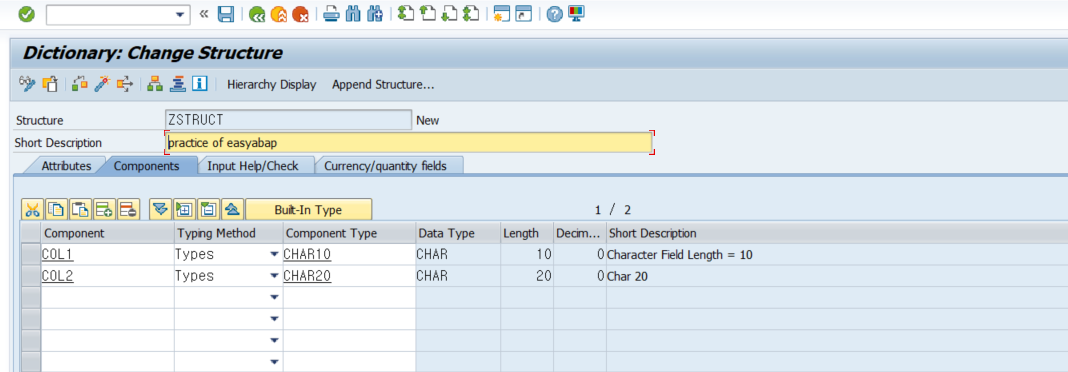Toggle Display/Change with glasses-pencil icon

(x=27, y=84)
